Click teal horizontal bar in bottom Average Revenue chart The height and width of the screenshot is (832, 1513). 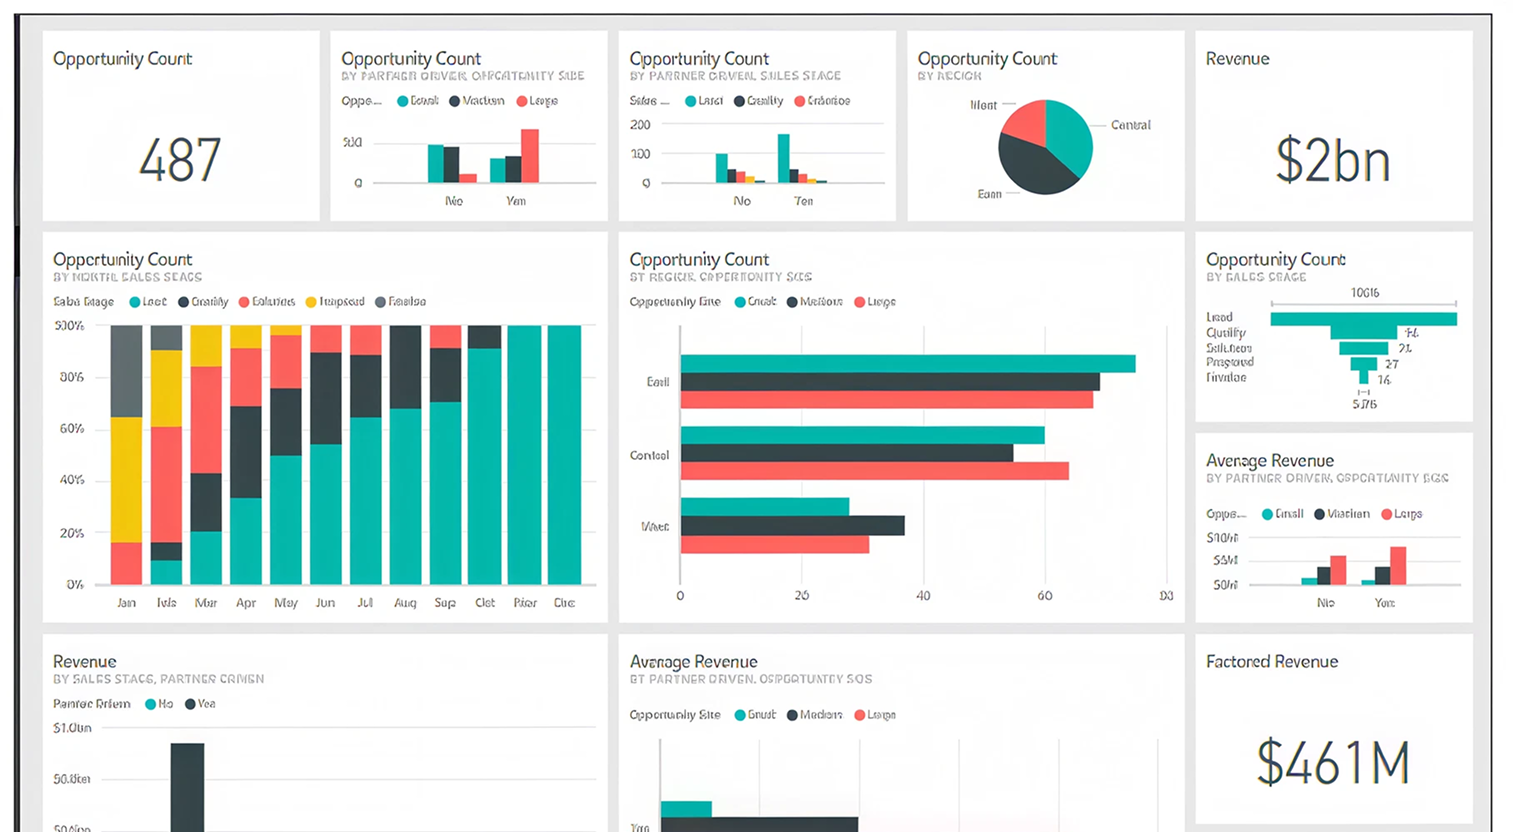pos(686,809)
